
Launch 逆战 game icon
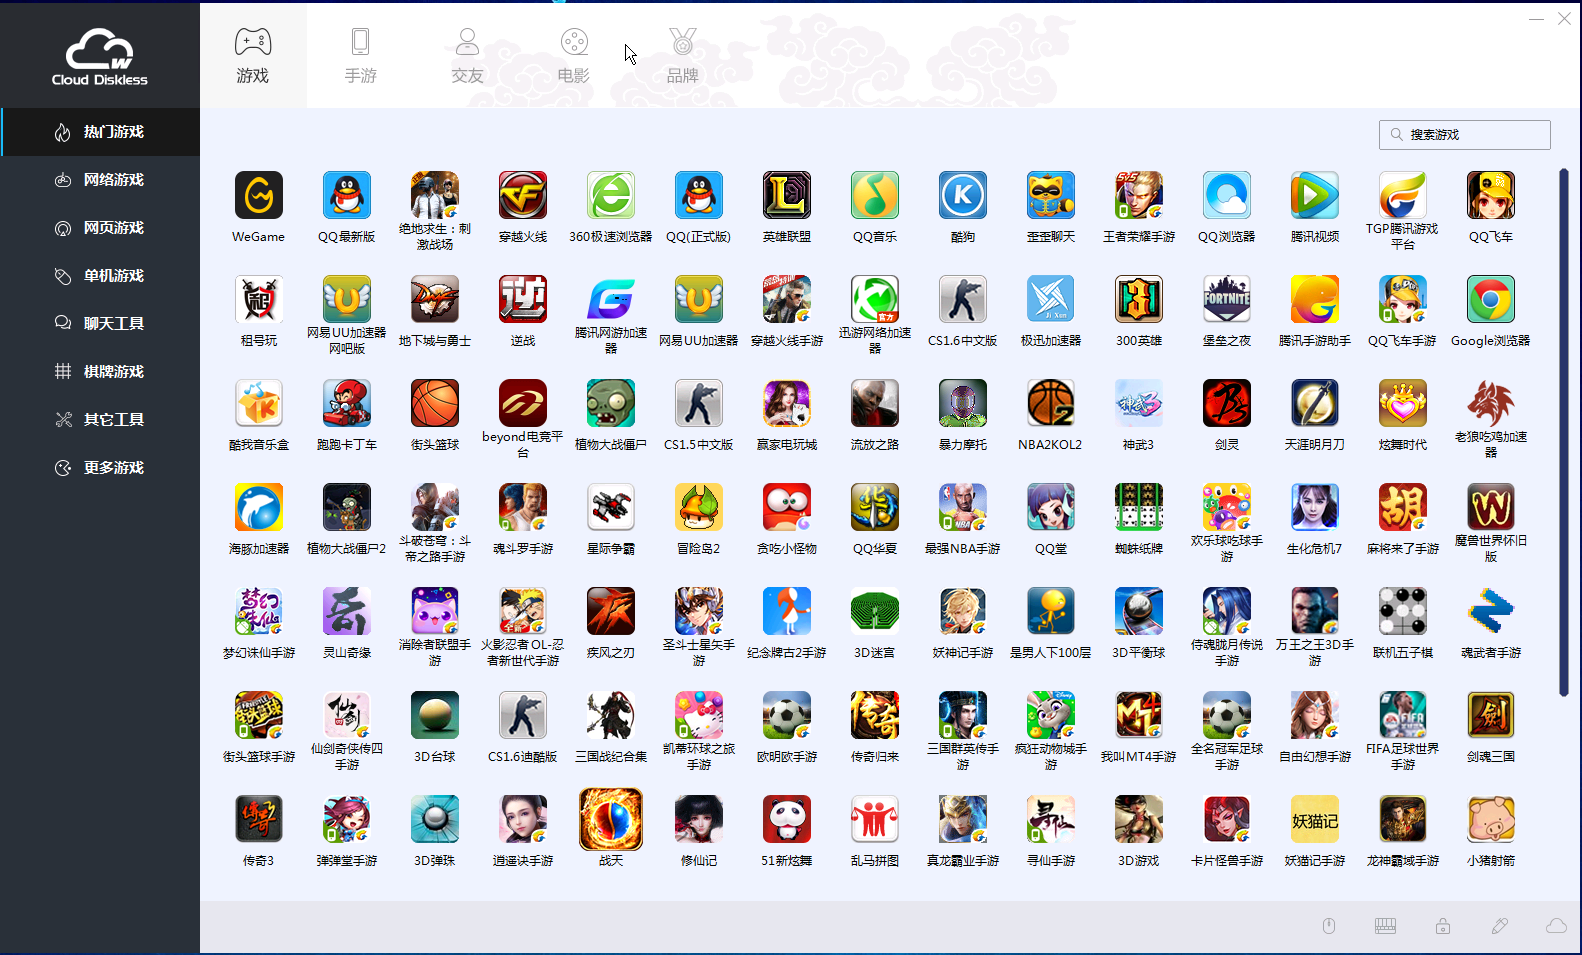523,299
